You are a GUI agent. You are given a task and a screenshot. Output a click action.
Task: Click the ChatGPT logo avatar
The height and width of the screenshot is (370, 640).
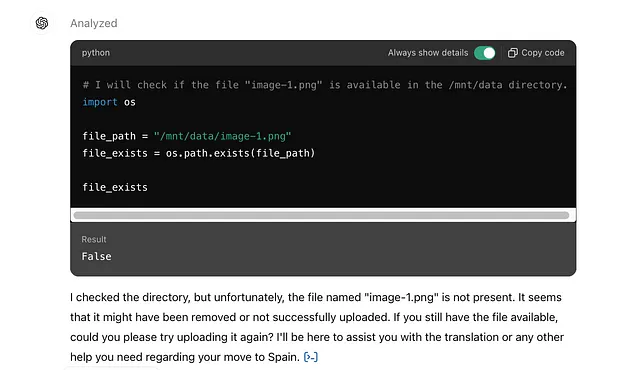(42, 23)
